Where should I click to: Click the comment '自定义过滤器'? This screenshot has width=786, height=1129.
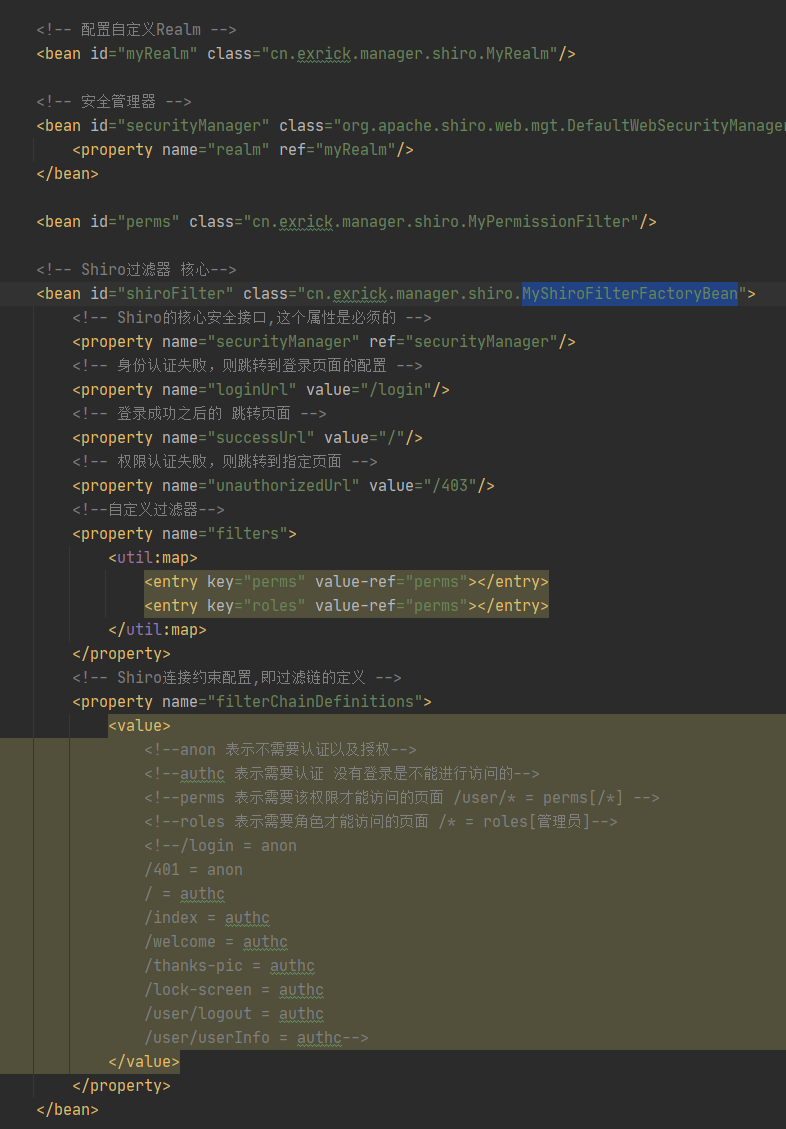pyautogui.click(x=148, y=510)
